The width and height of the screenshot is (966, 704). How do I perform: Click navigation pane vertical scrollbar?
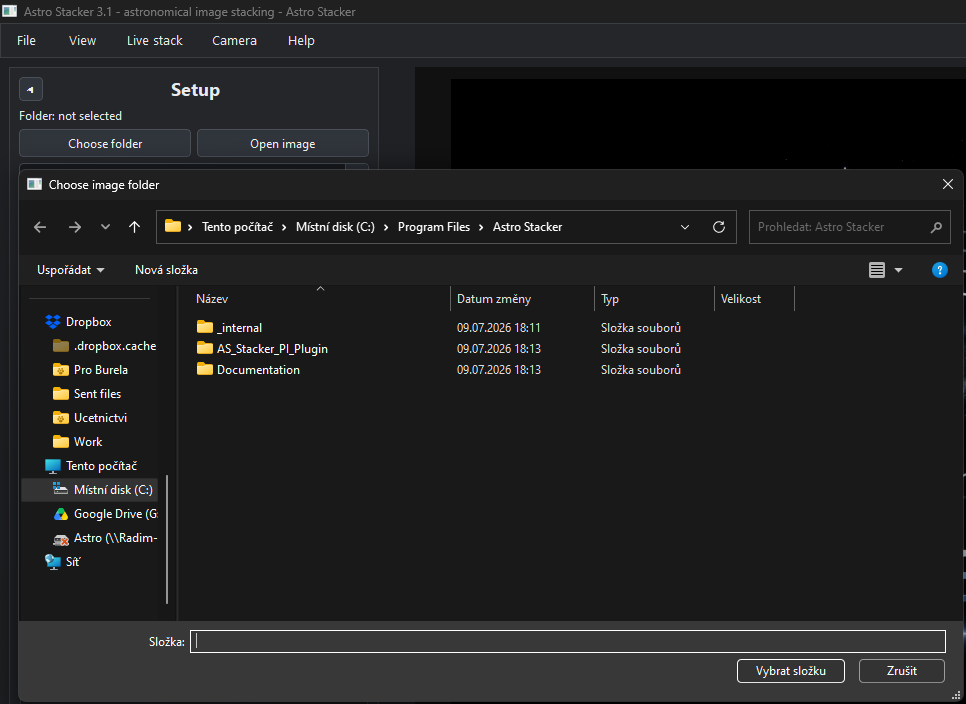point(167,539)
